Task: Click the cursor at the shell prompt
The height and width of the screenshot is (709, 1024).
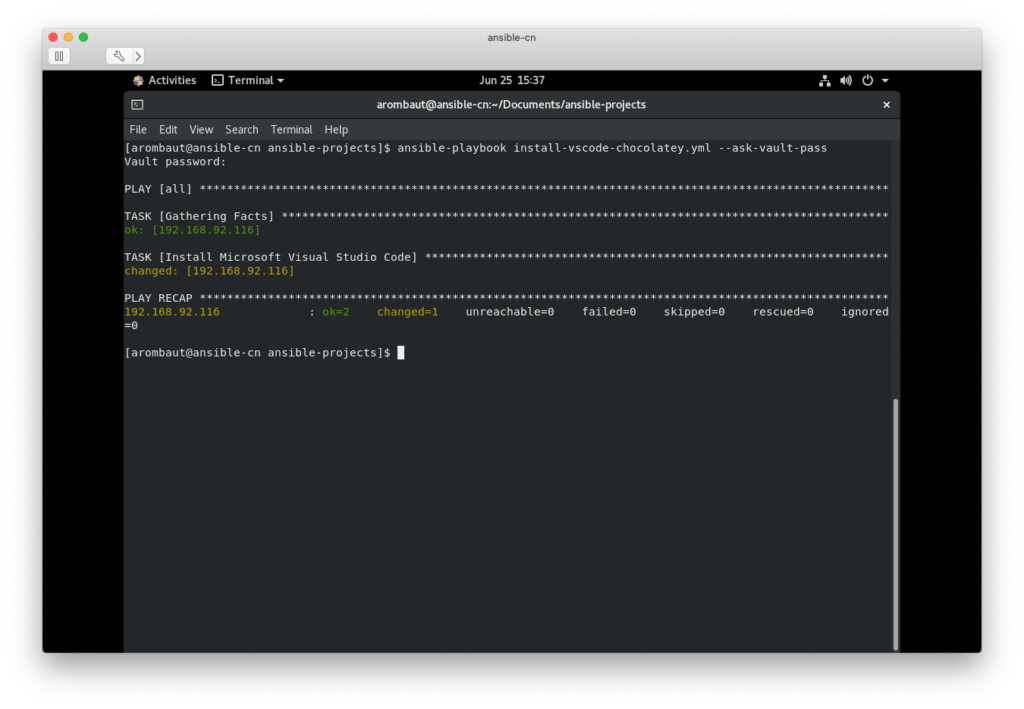Action: tap(401, 353)
